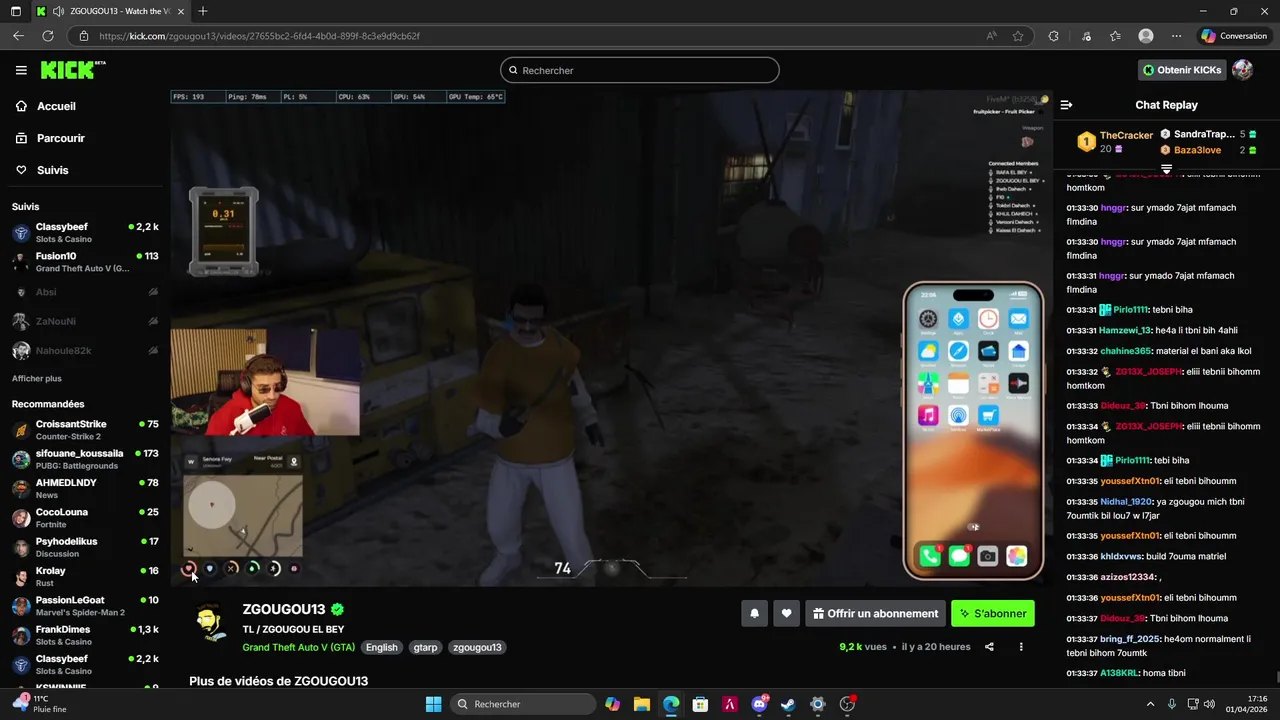The width and height of the screenshot is (1280, 720).
Task: Open ZGOUGOU13 channel avatar
Action: click(x=209, y=623)
